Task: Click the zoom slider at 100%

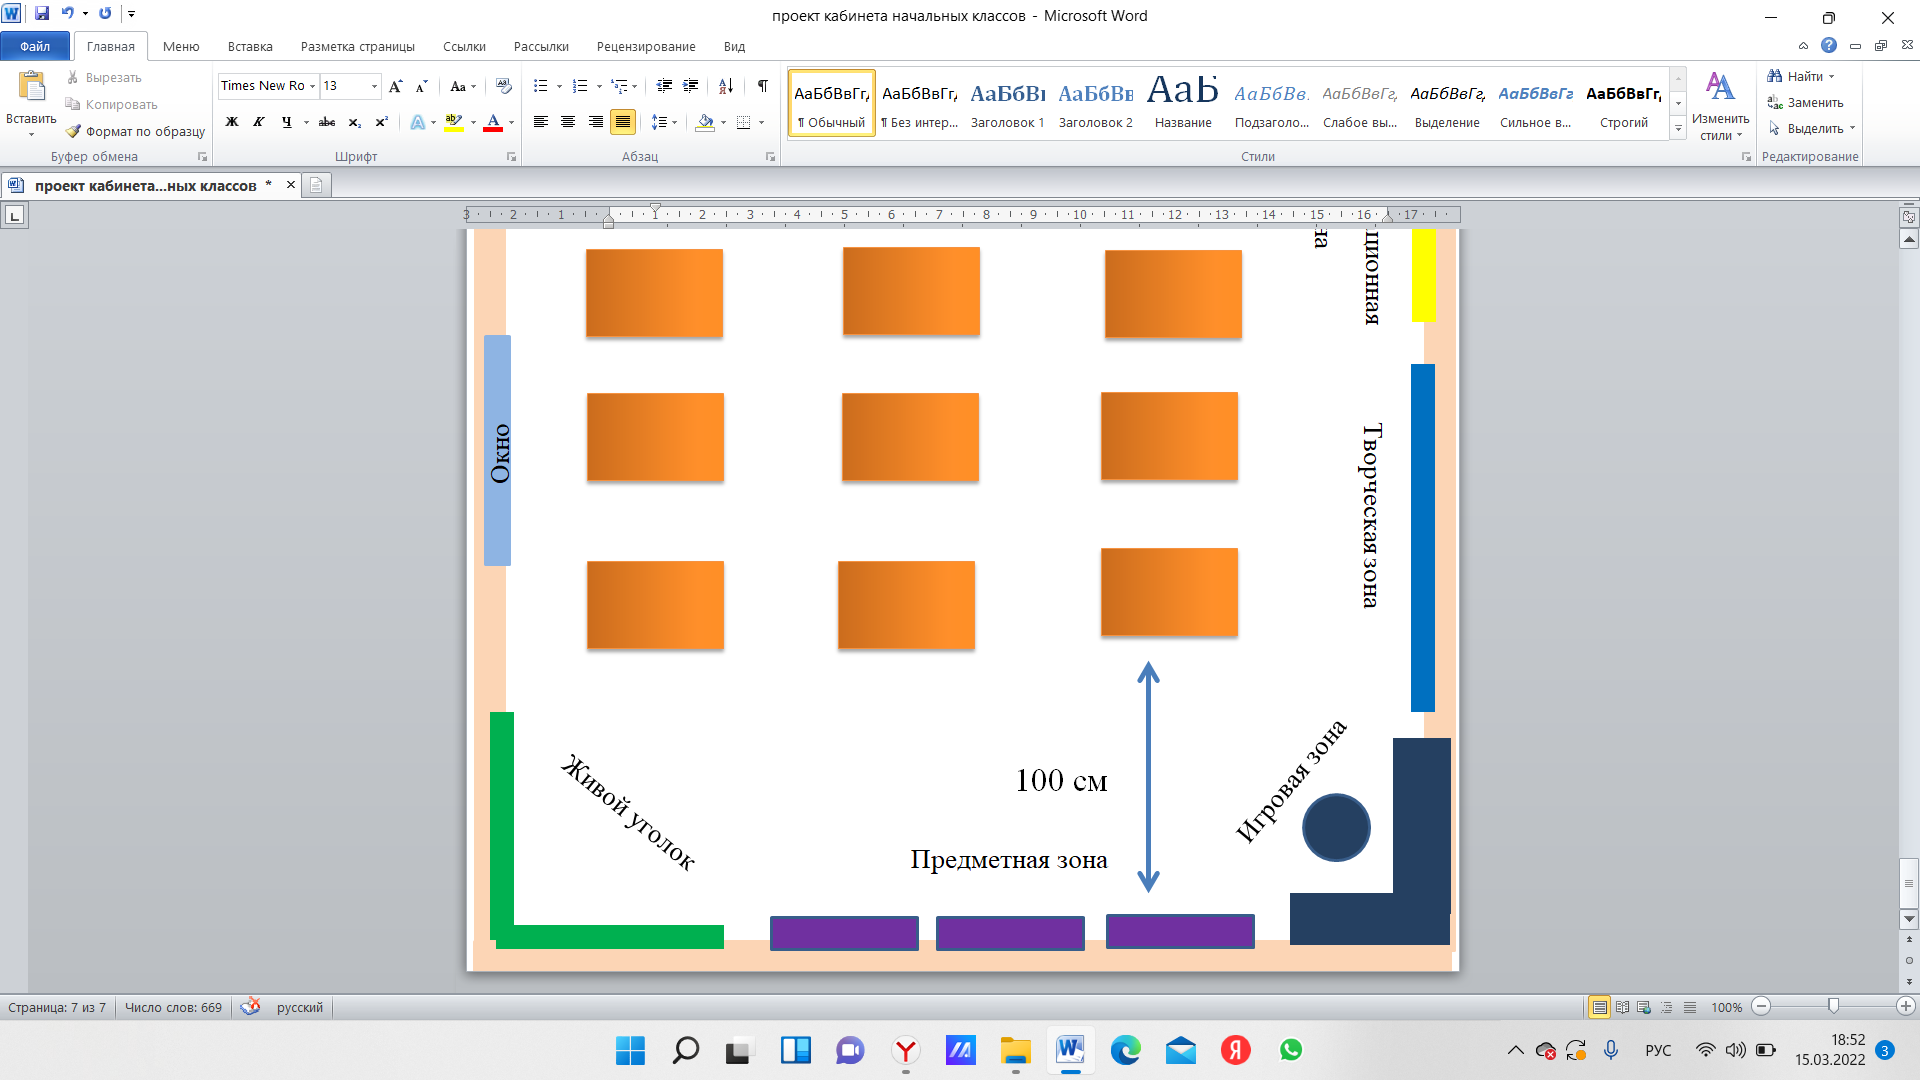Action: (x=1833, y=1007)
